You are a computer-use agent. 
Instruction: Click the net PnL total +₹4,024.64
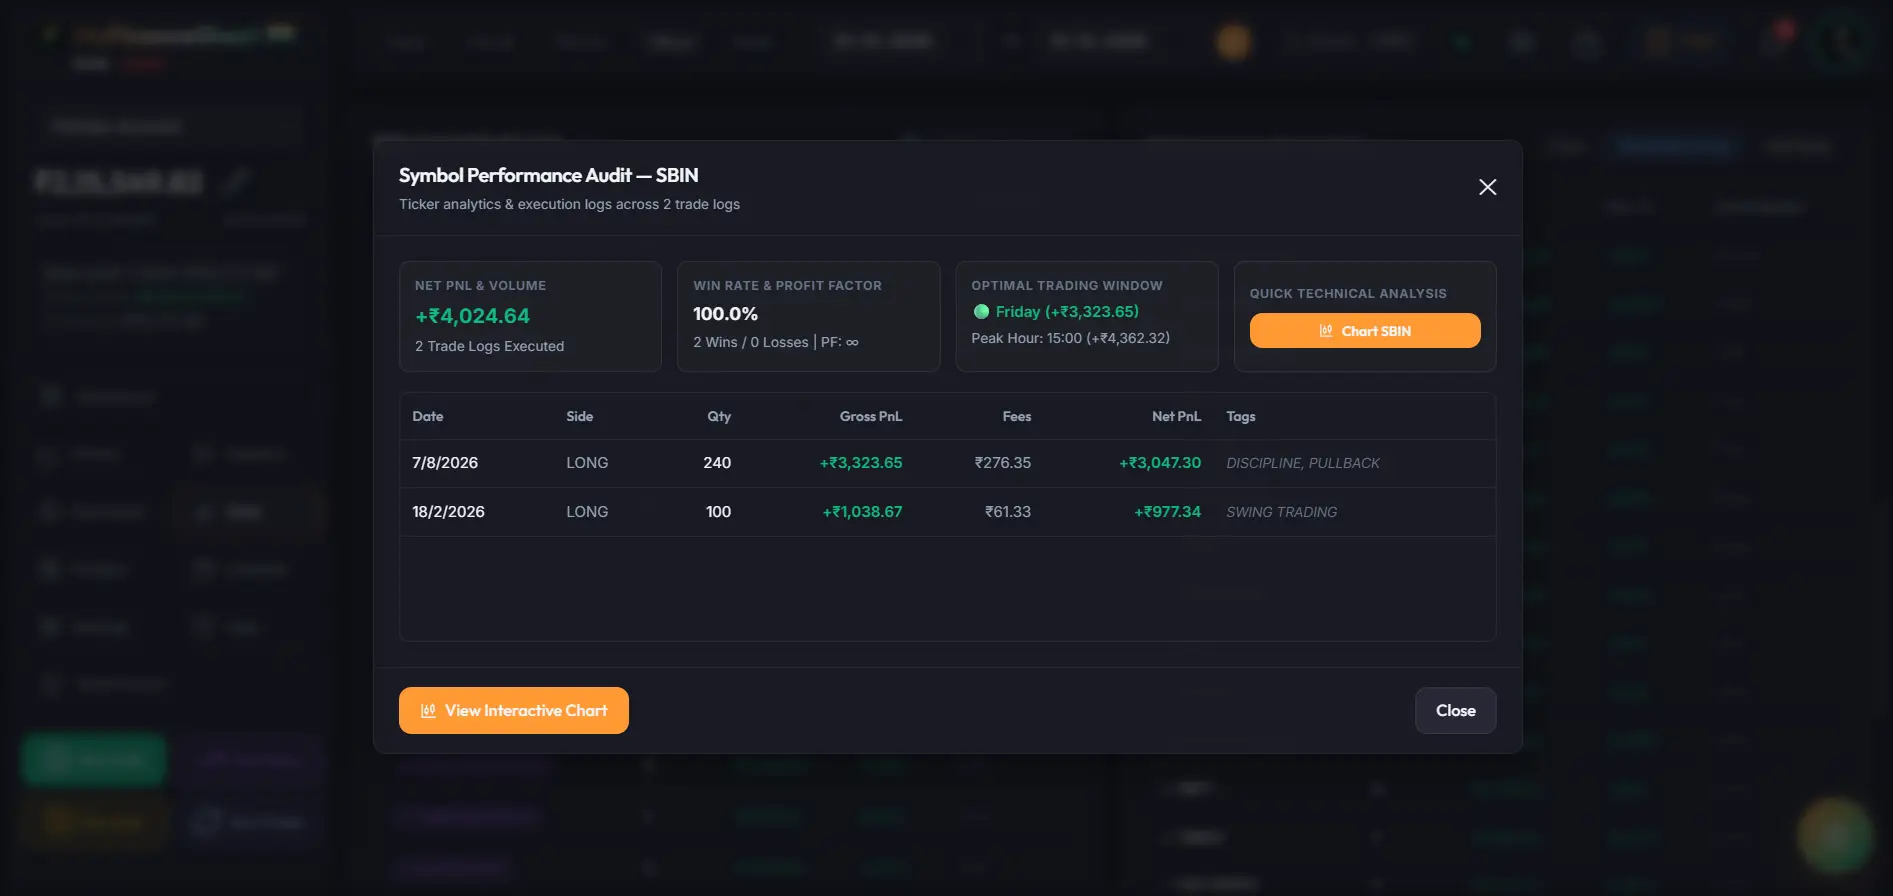click(472, 316)
